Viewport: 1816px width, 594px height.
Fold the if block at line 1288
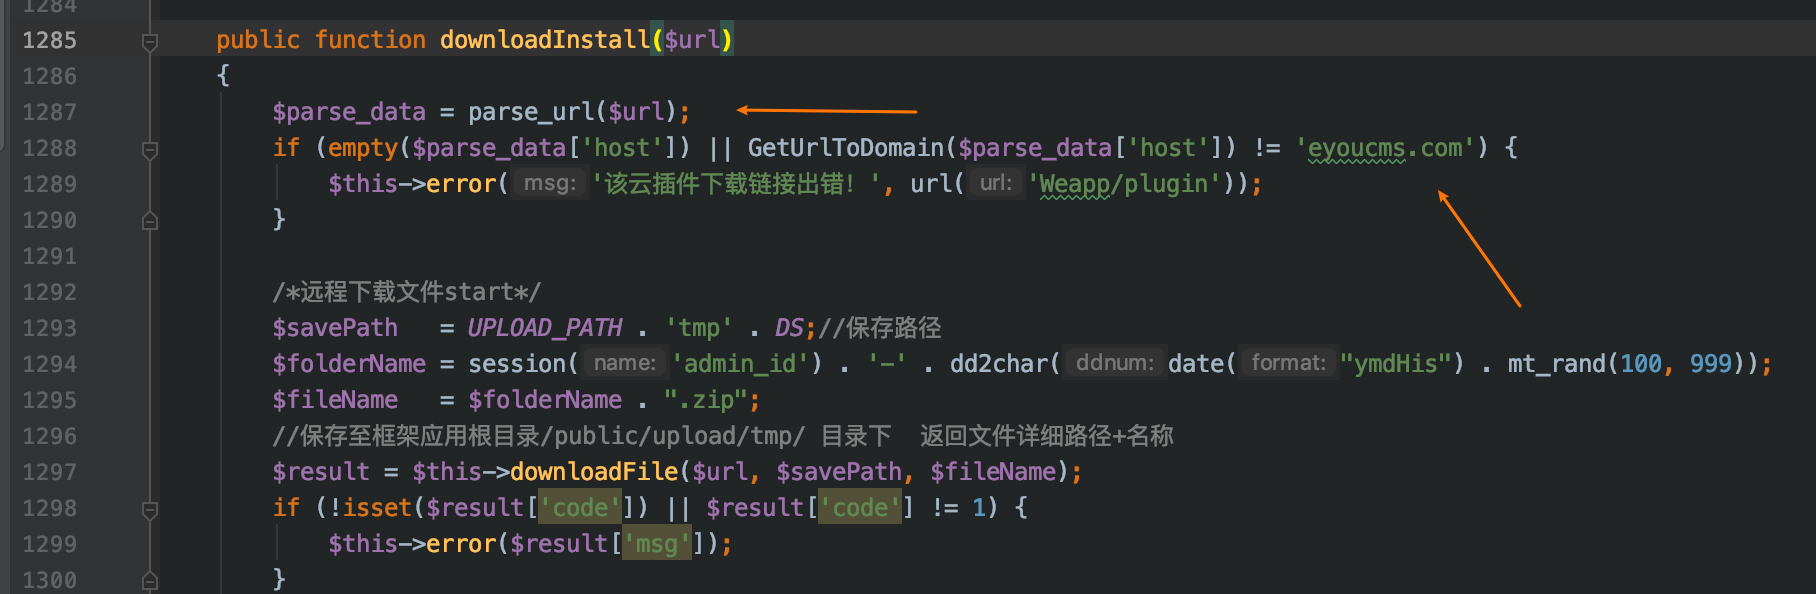pos(150,150)
